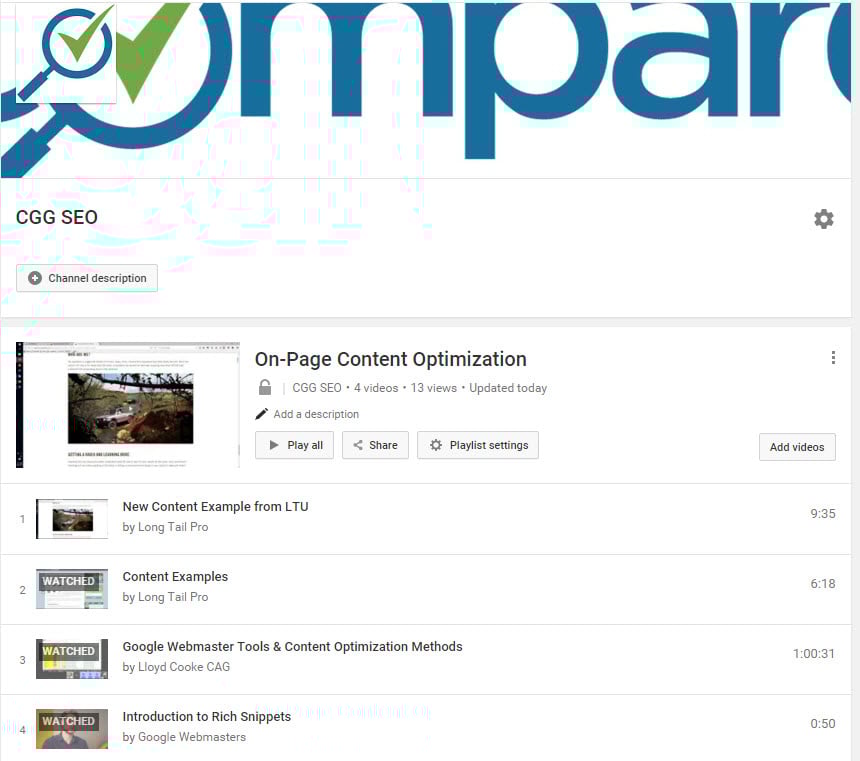Click the playlist privacy lock icon

click(265, 387)
